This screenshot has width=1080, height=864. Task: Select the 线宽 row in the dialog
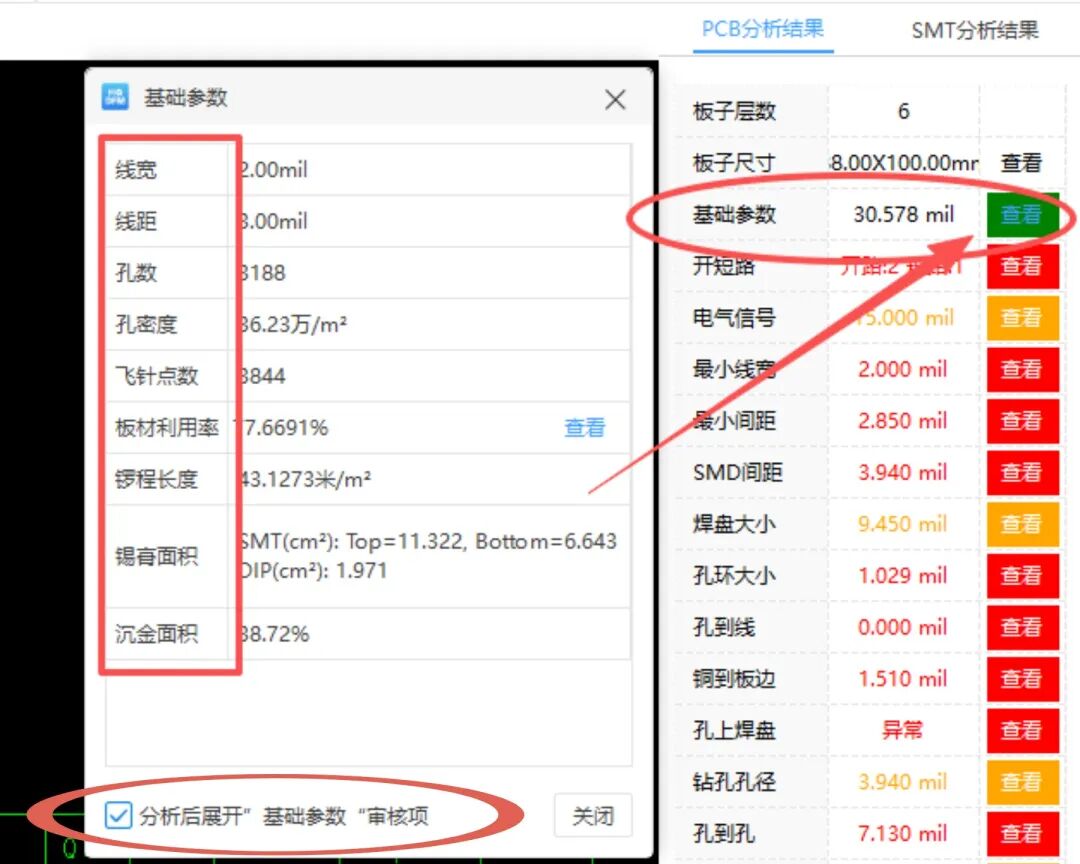(368, 169)
